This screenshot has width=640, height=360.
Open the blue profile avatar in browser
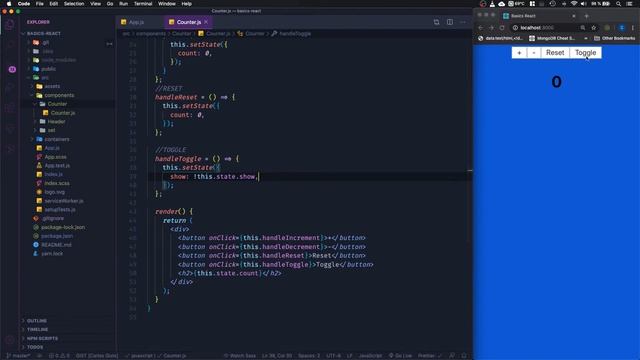point(622,28)
